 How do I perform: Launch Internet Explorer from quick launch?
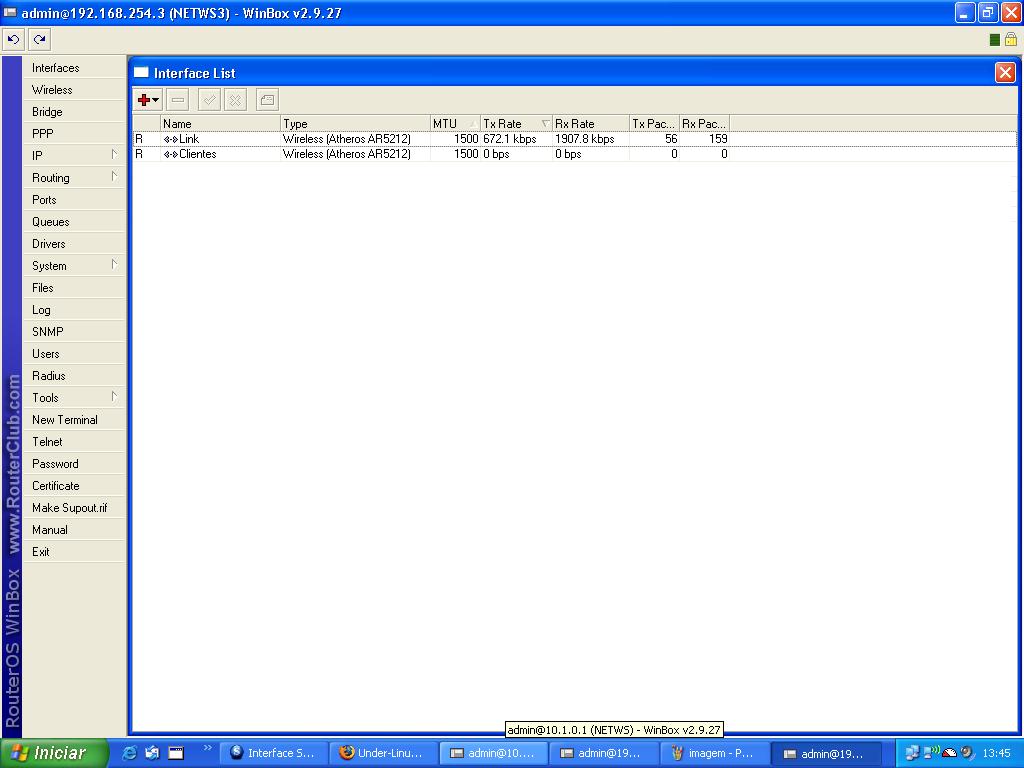coord(129,753)
